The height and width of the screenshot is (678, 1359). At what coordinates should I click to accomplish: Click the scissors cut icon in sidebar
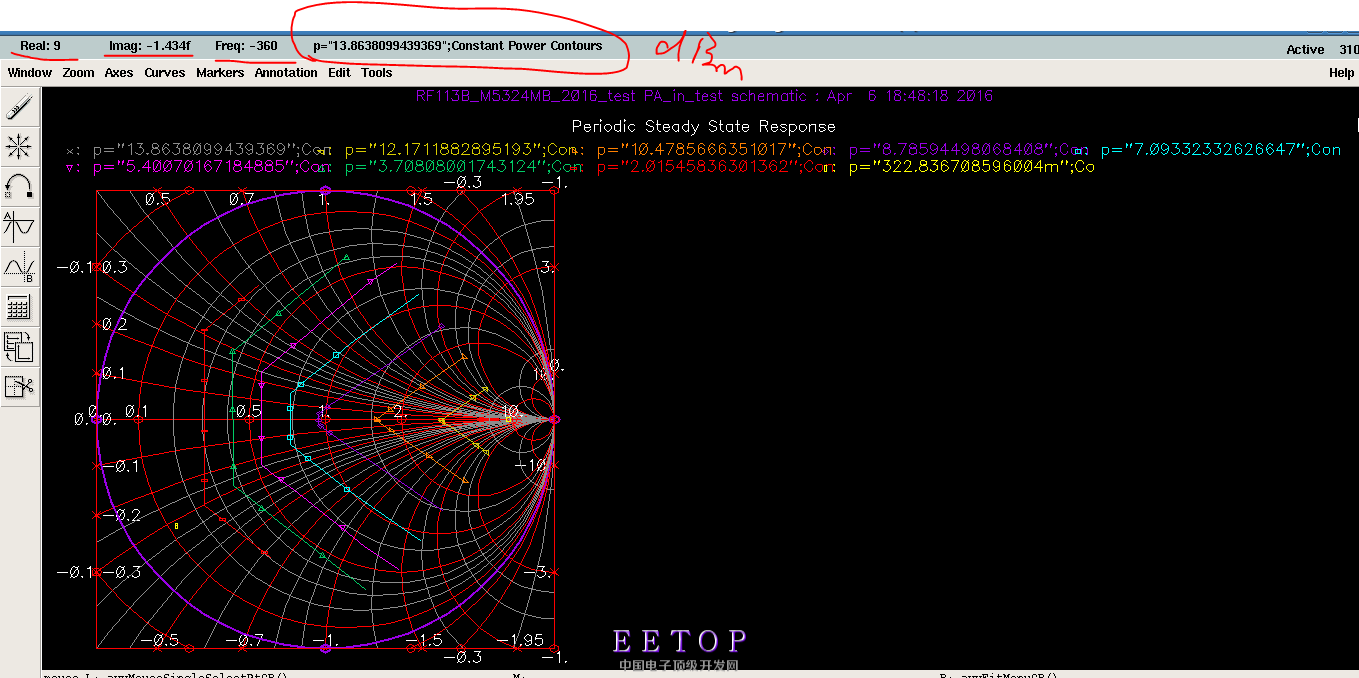point(19,386)
